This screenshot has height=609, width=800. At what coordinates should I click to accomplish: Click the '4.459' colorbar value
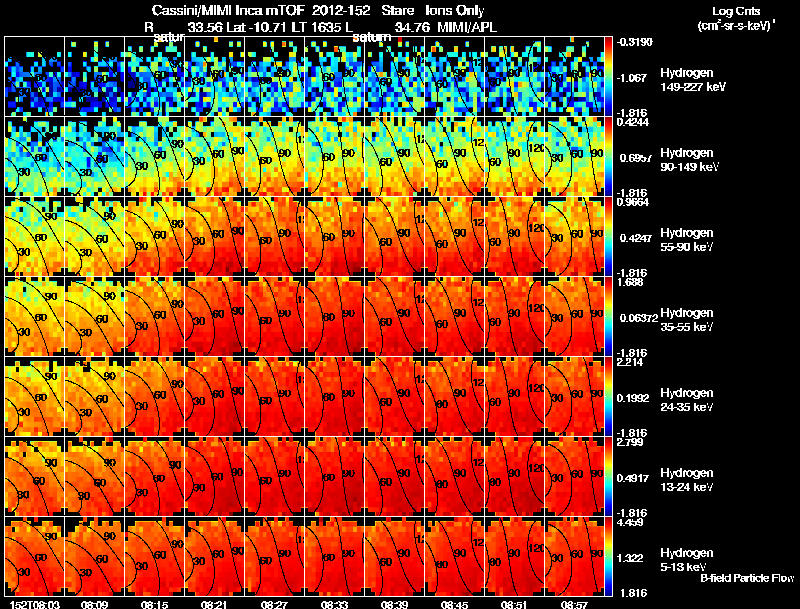630,522
